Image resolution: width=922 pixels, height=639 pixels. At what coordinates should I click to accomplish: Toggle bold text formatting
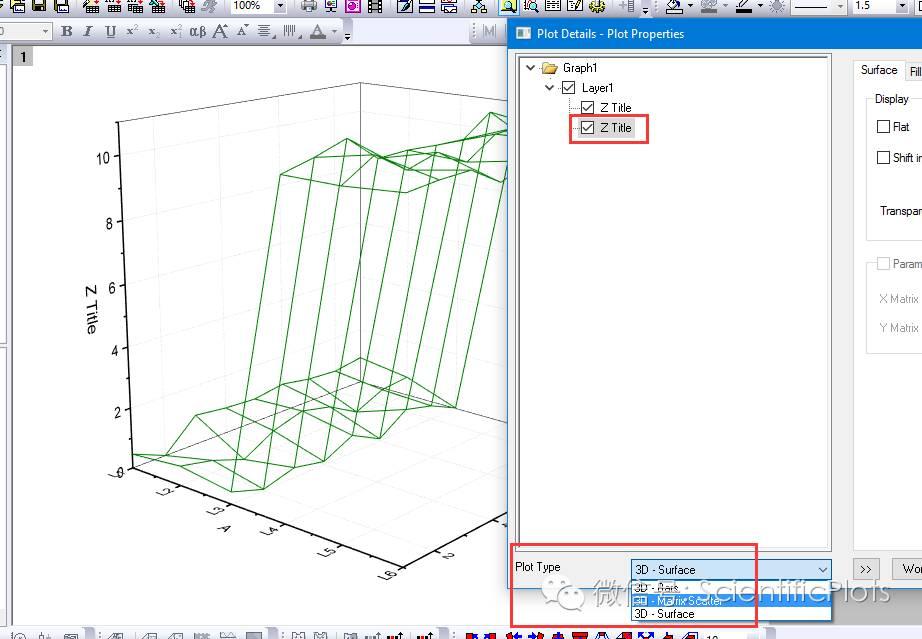(x=65, y=31)
